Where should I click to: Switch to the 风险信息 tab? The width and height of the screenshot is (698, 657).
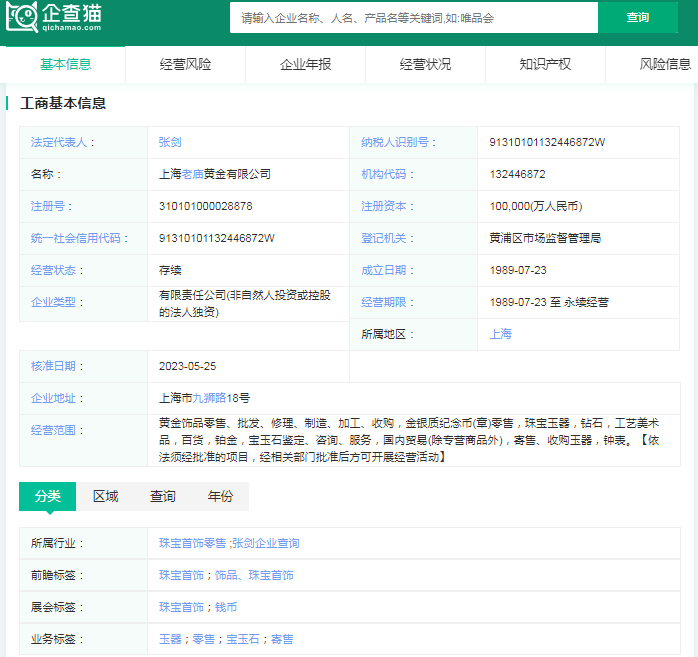pyautogui.click(x=665, y=64)
